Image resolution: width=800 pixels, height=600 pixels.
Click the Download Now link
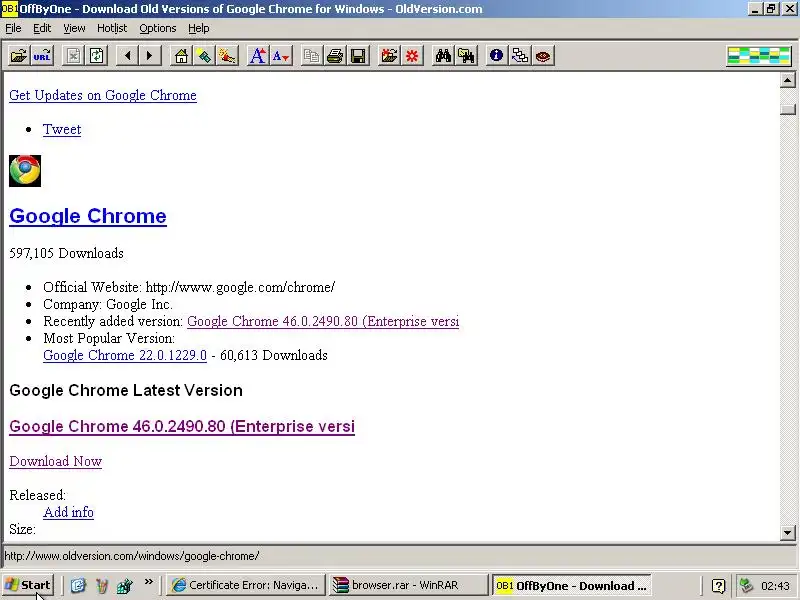pos(56,461)
